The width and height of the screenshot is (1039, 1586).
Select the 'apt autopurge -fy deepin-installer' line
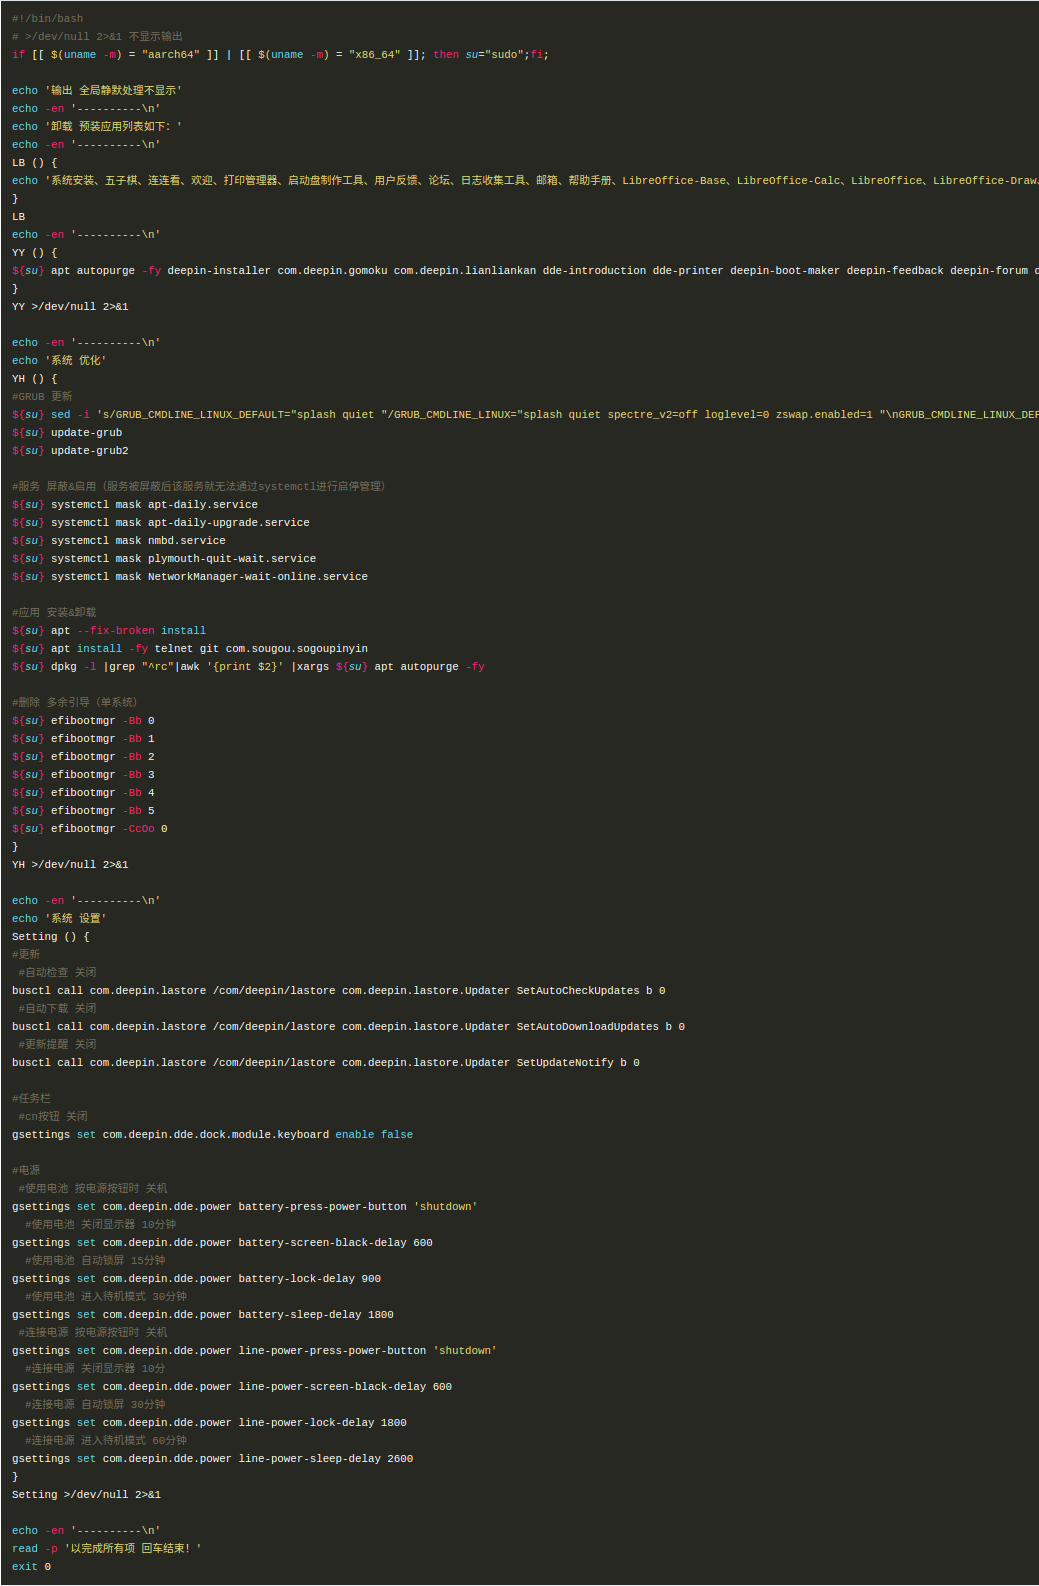pyautogui.click(x=525, y=271)
